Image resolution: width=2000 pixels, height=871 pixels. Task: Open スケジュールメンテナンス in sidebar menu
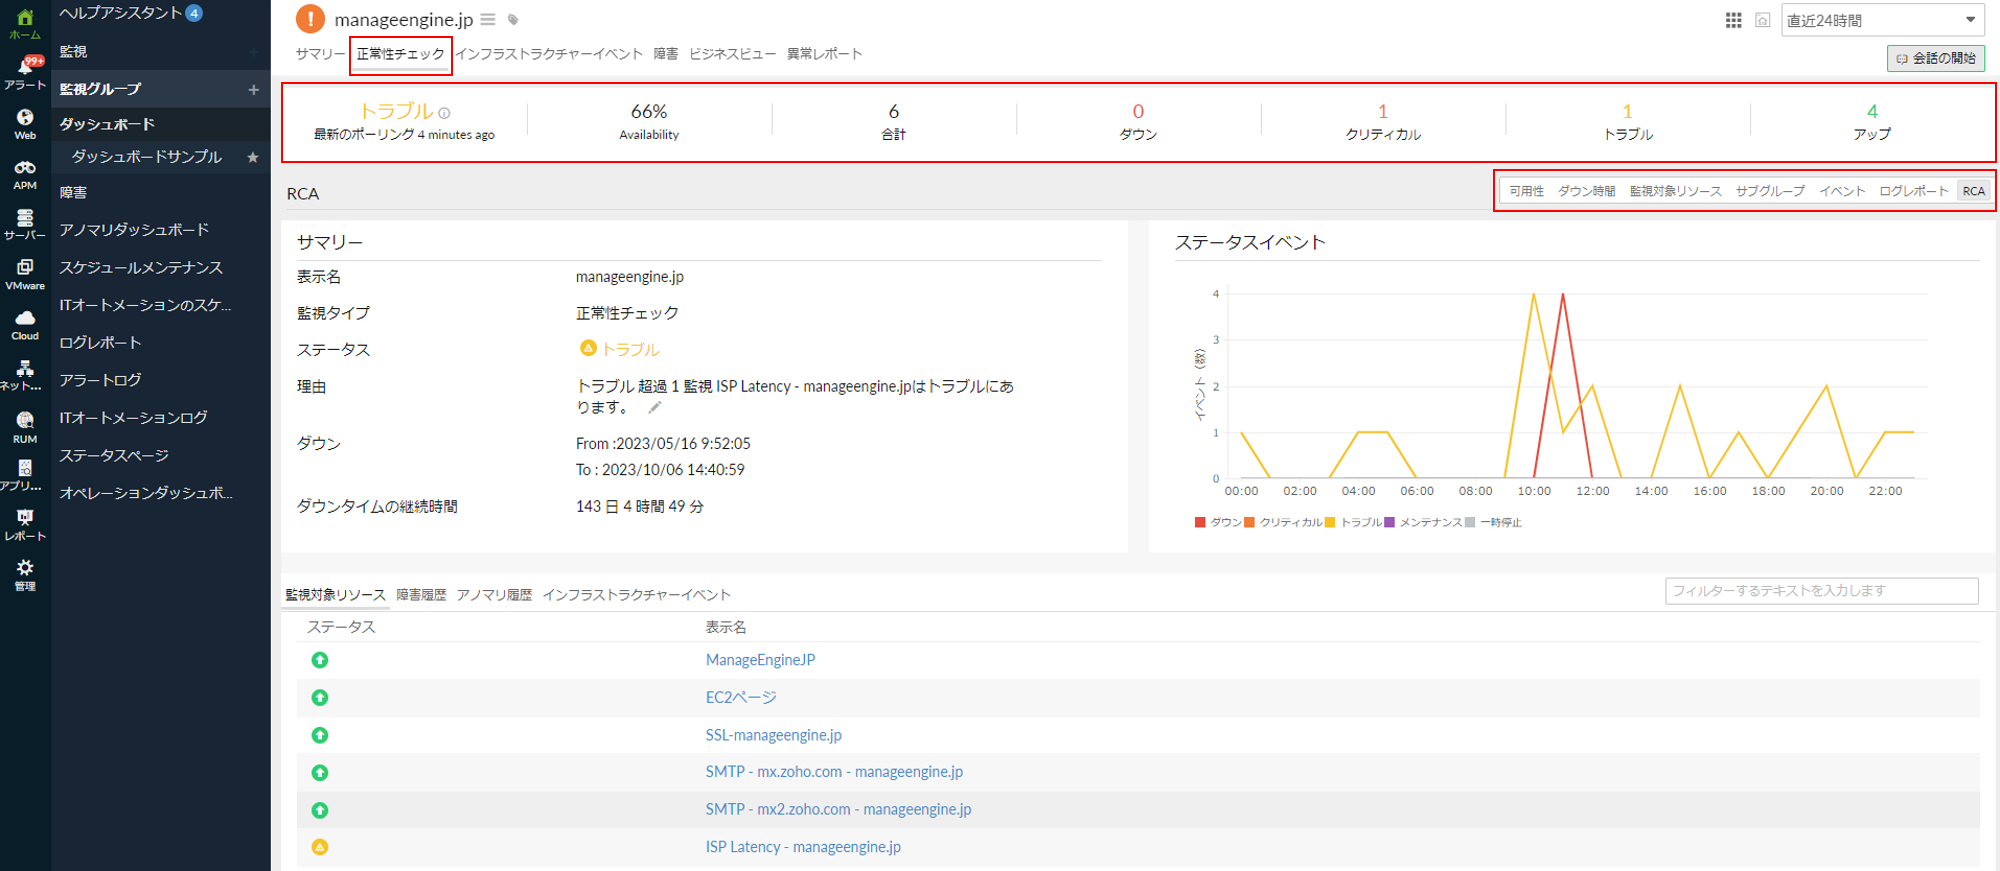141,268
